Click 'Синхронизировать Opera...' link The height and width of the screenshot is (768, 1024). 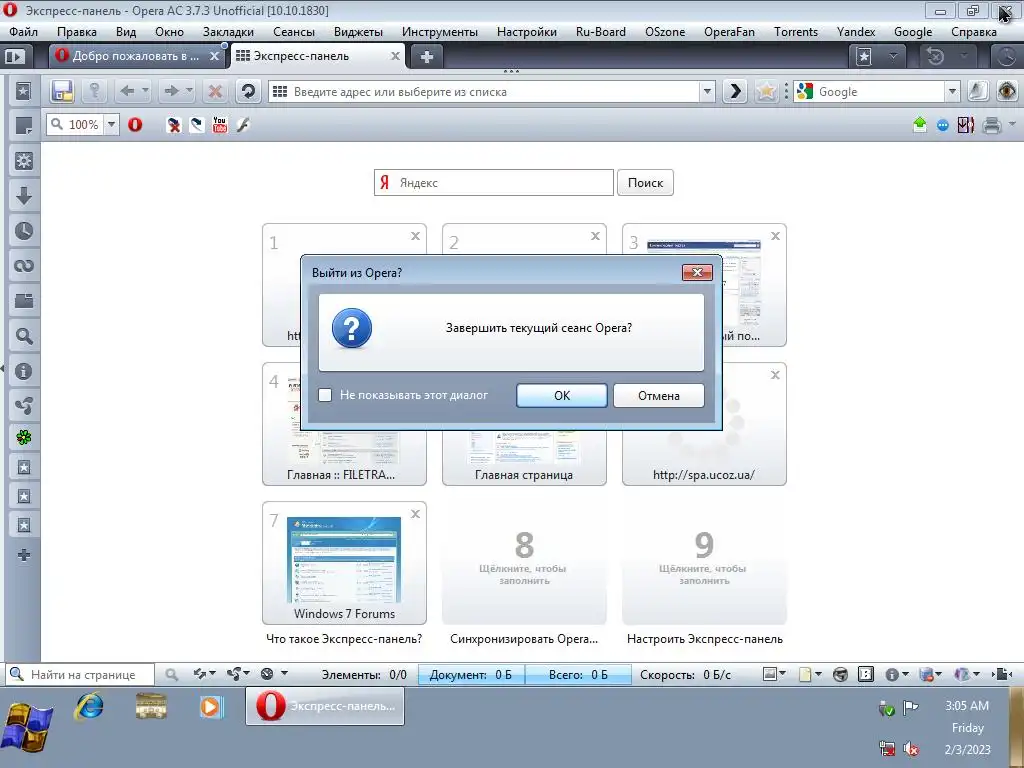[524, 639]
